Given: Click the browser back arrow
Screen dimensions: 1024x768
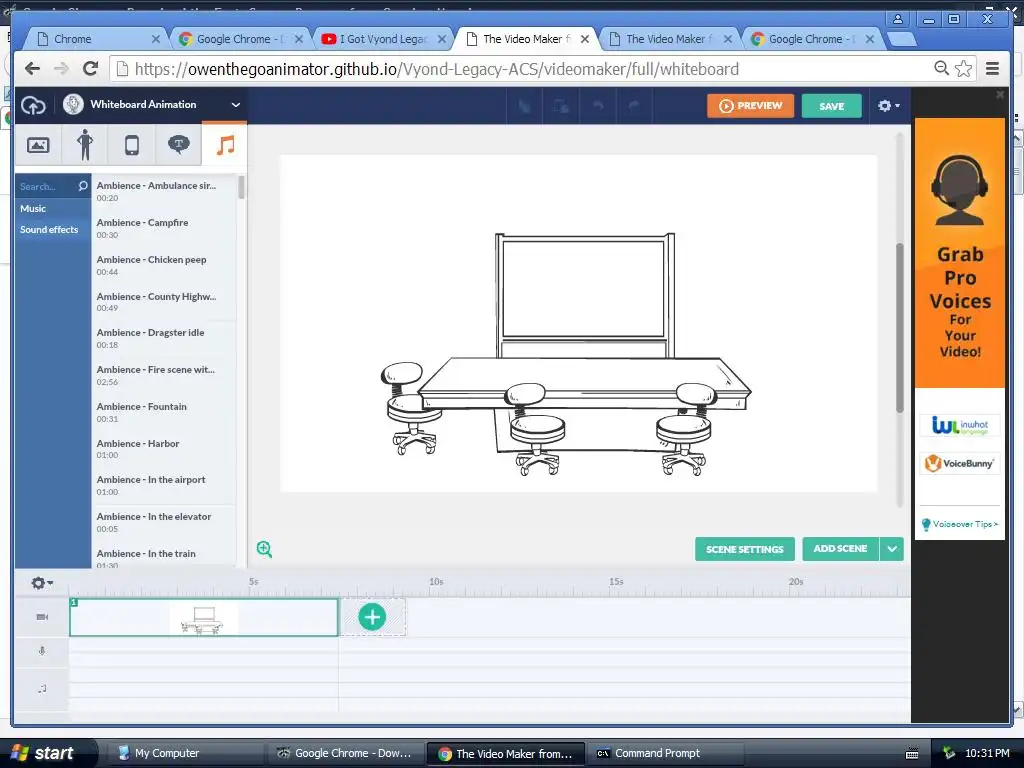Looking at the screenshot, I should tap(32, 69).
